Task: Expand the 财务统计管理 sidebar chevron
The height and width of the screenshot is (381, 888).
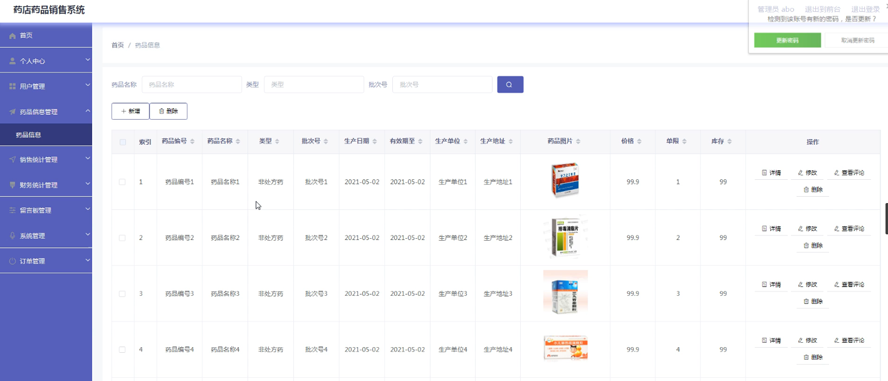Action: (88, 183)
